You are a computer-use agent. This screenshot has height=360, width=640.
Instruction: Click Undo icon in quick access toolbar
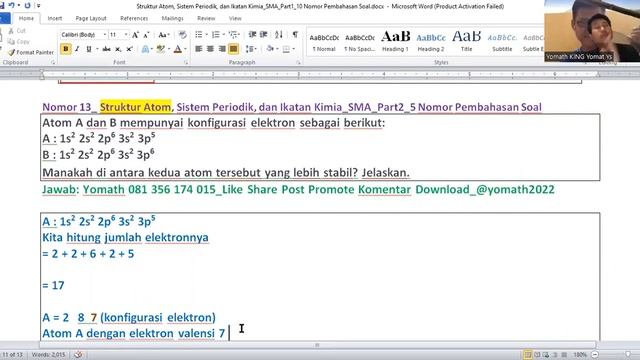pyautogui.click(x=11, y=5)
